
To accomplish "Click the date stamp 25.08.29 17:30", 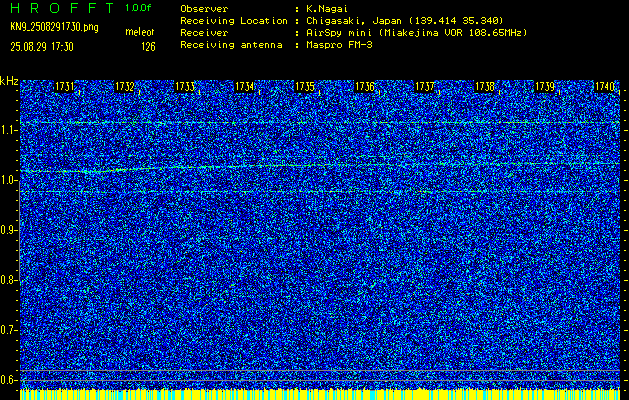I will pos(42,47).
